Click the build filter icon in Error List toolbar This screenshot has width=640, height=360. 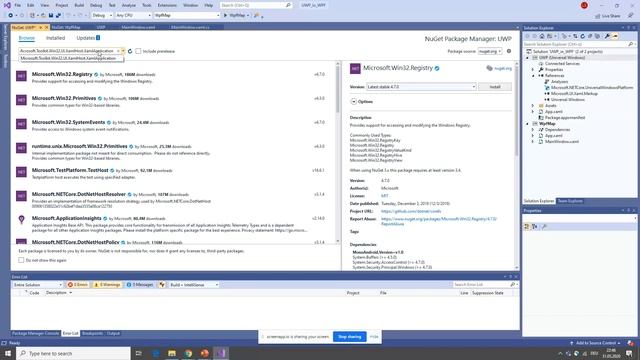pos(162,284)
